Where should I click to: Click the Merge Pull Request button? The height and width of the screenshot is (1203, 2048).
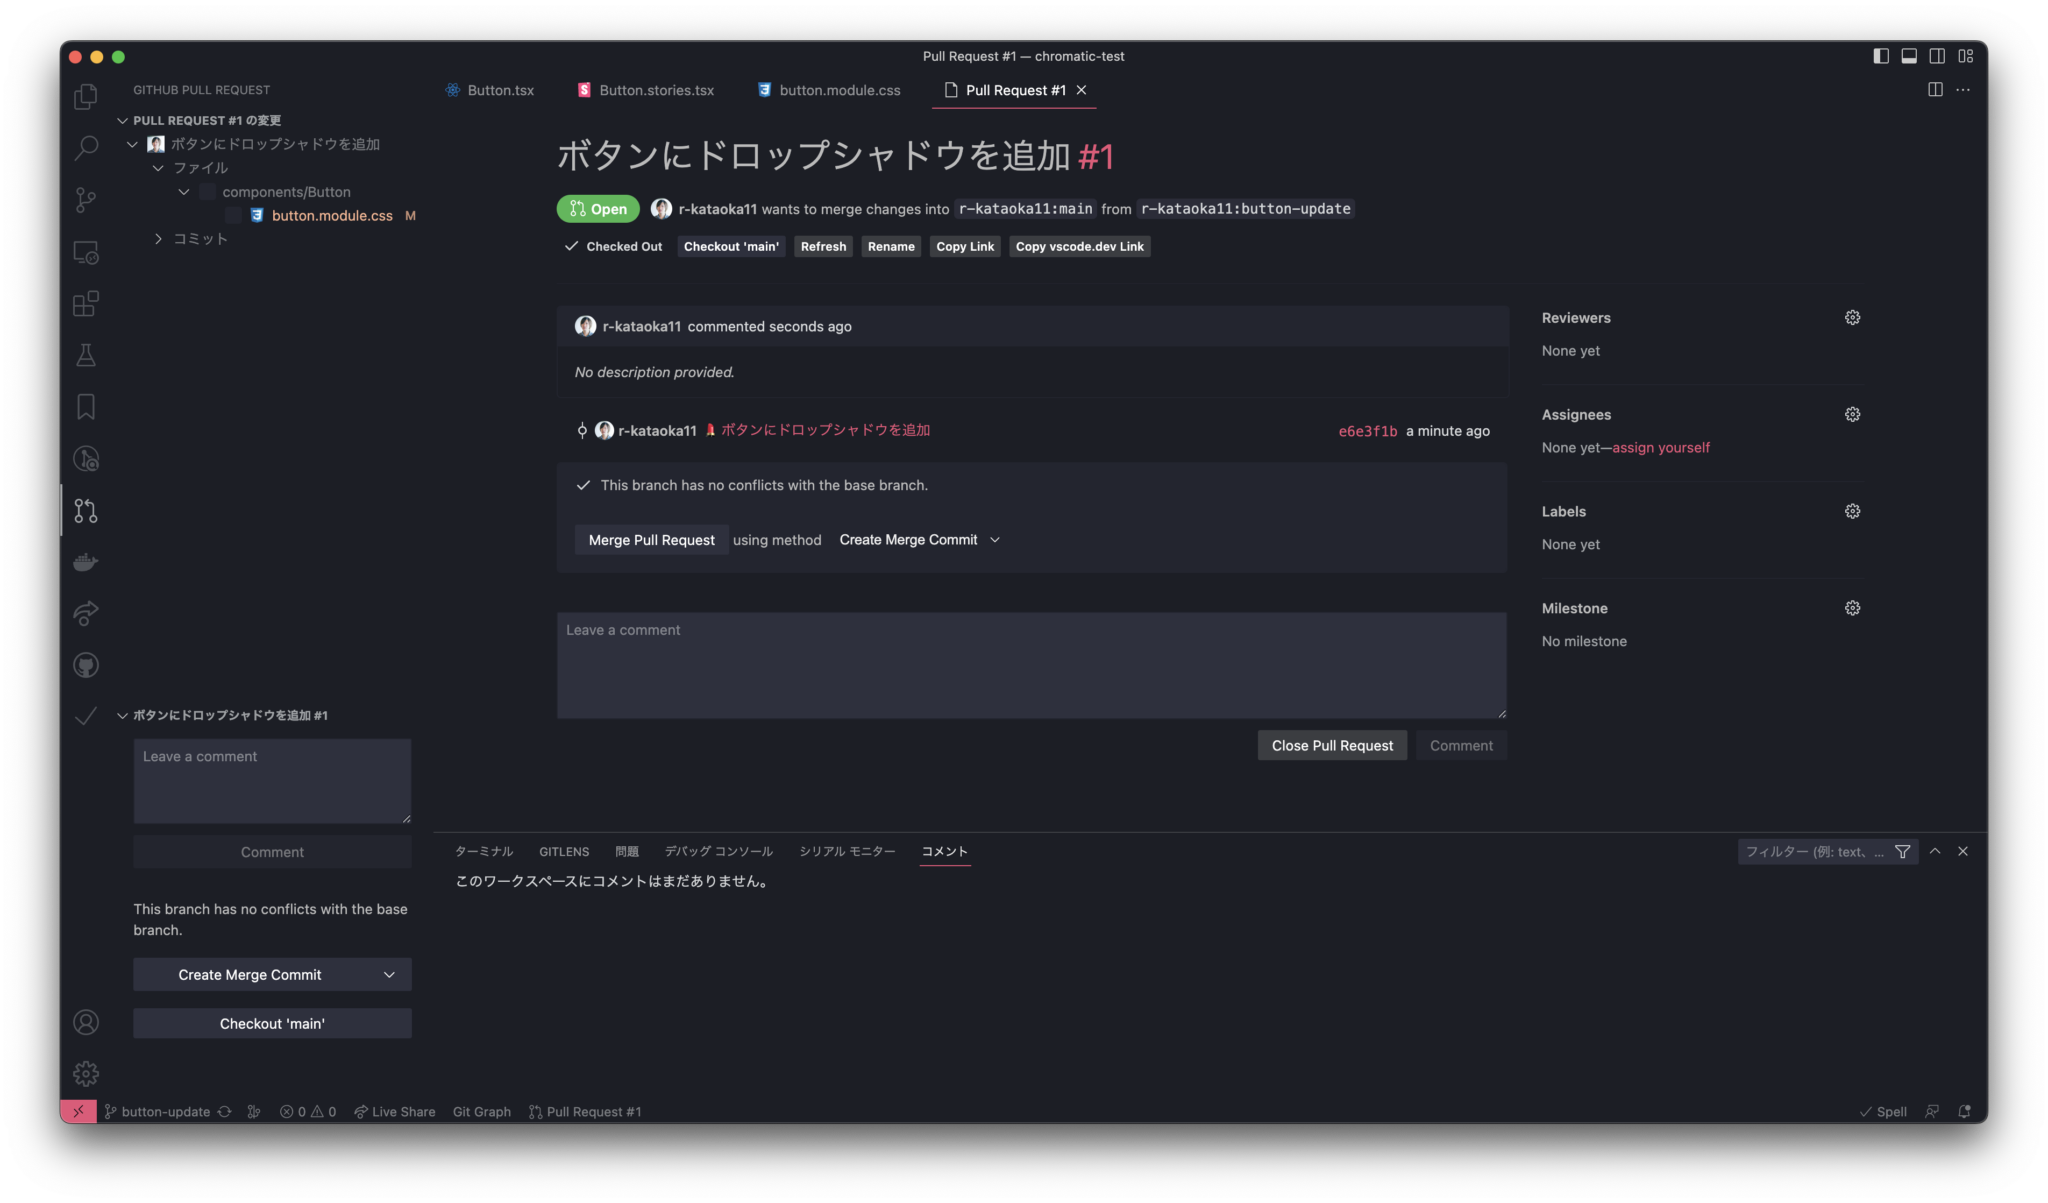tap(651, 539)
